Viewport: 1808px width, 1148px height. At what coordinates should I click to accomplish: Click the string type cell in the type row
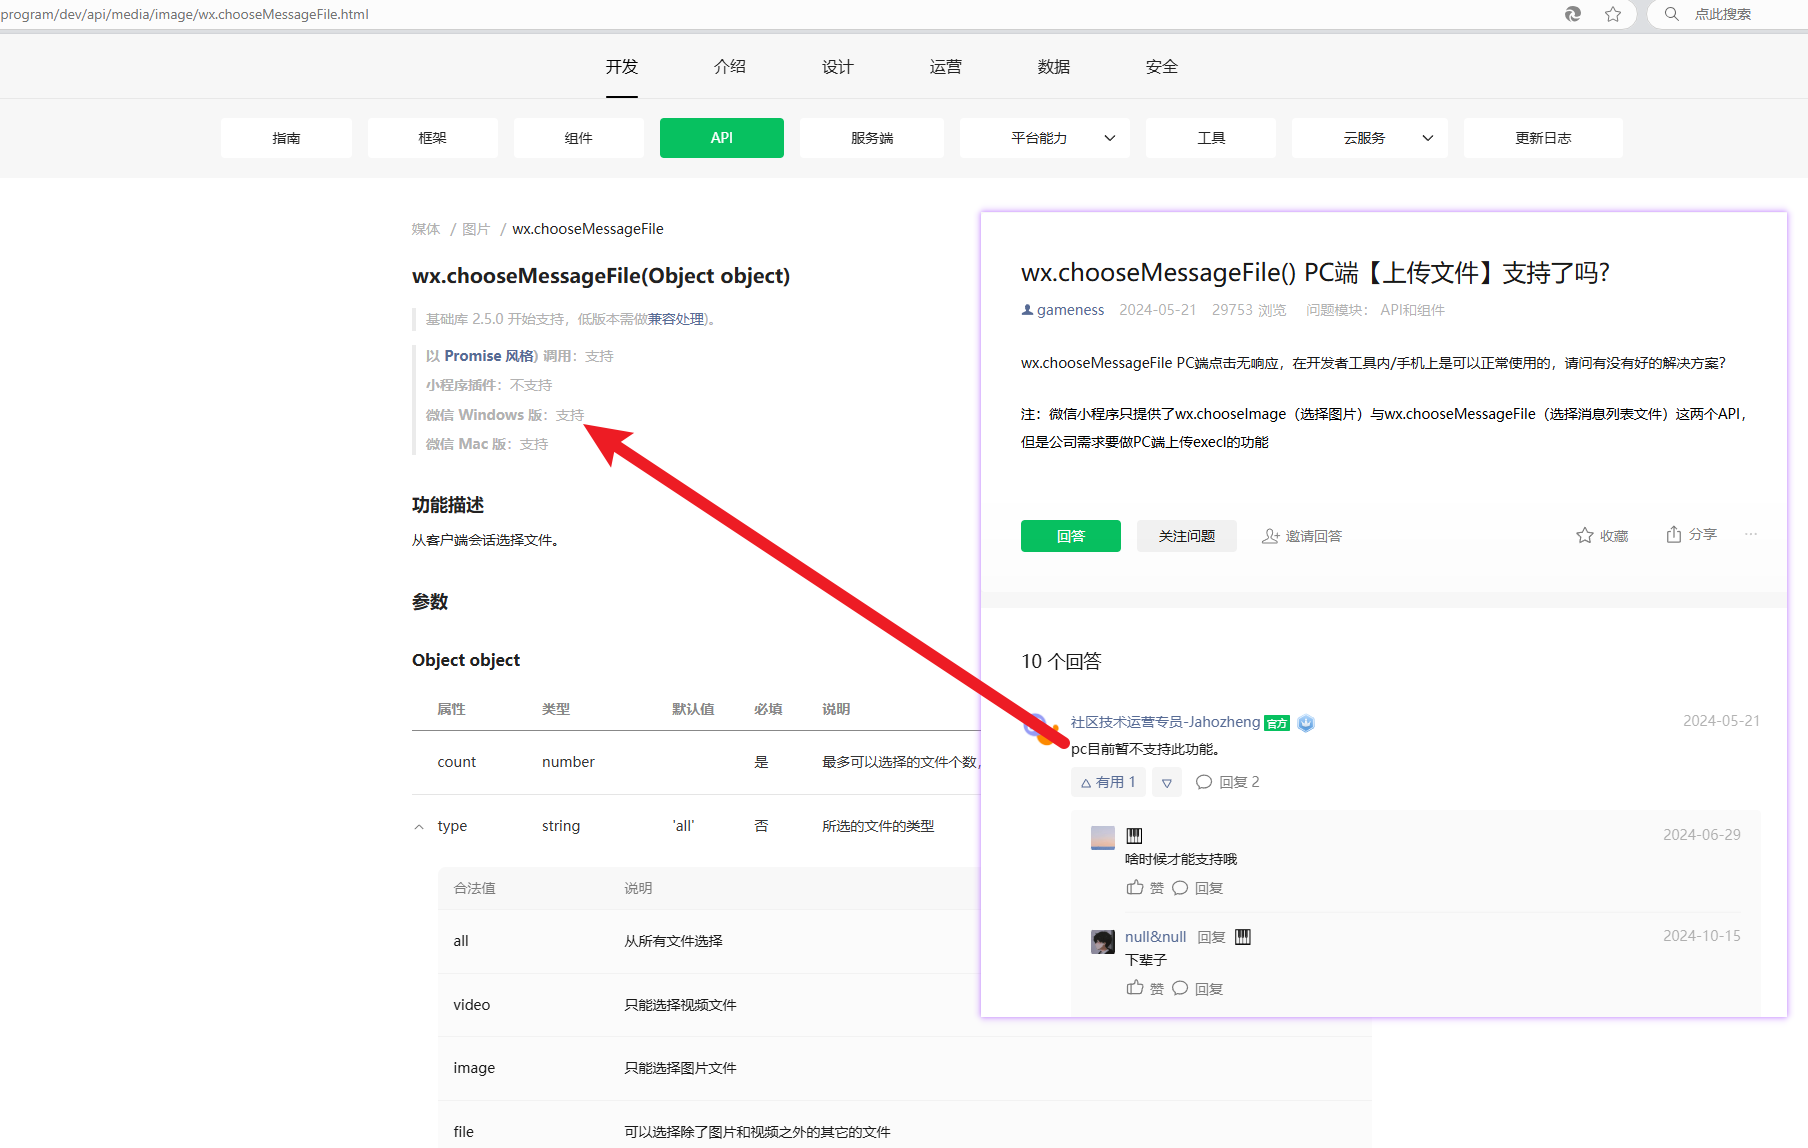pyautogui.click(x=561, y=826)
